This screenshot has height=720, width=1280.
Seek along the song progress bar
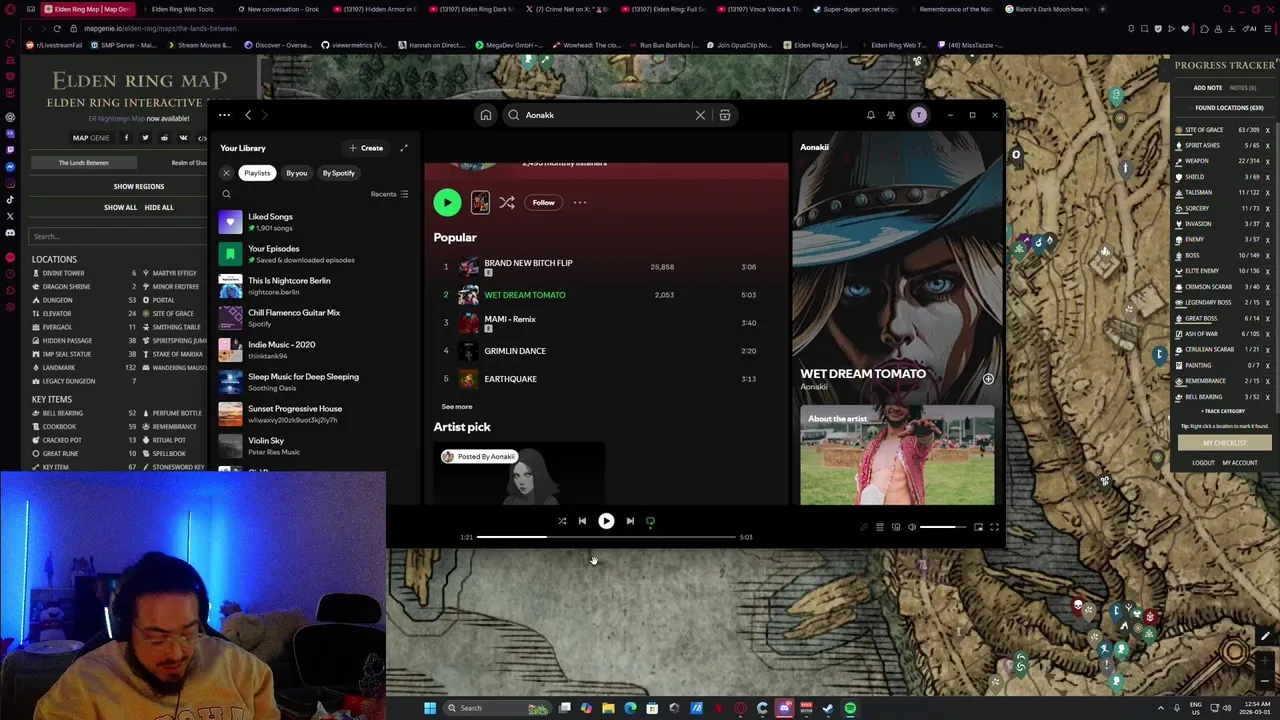pos(606,537)
